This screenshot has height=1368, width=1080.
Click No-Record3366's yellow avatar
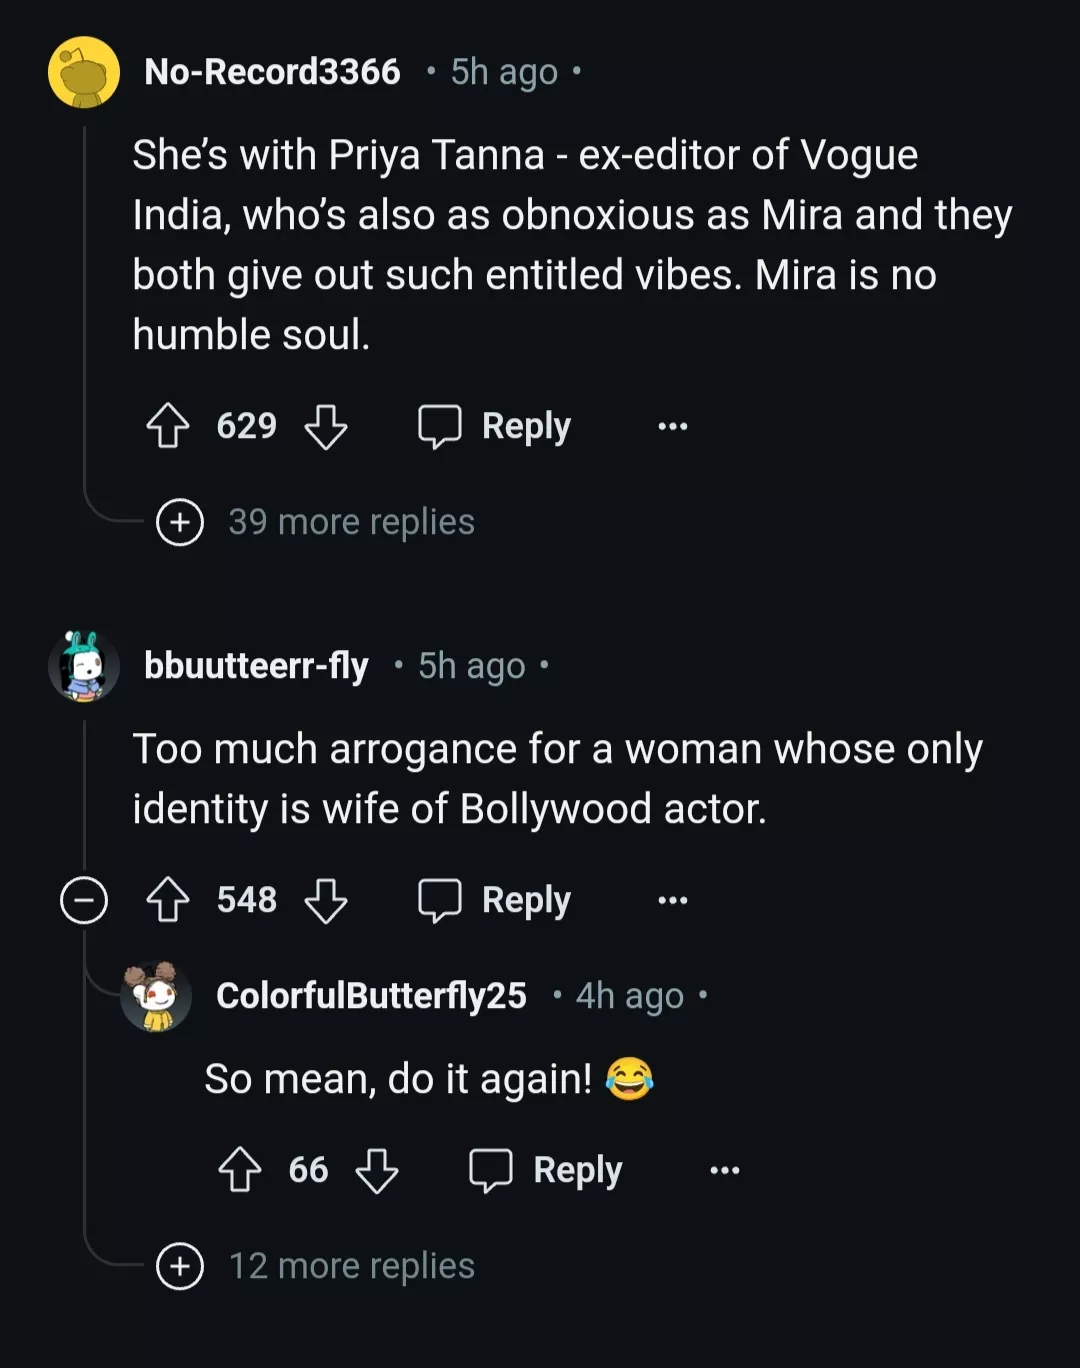click(84, 72)
